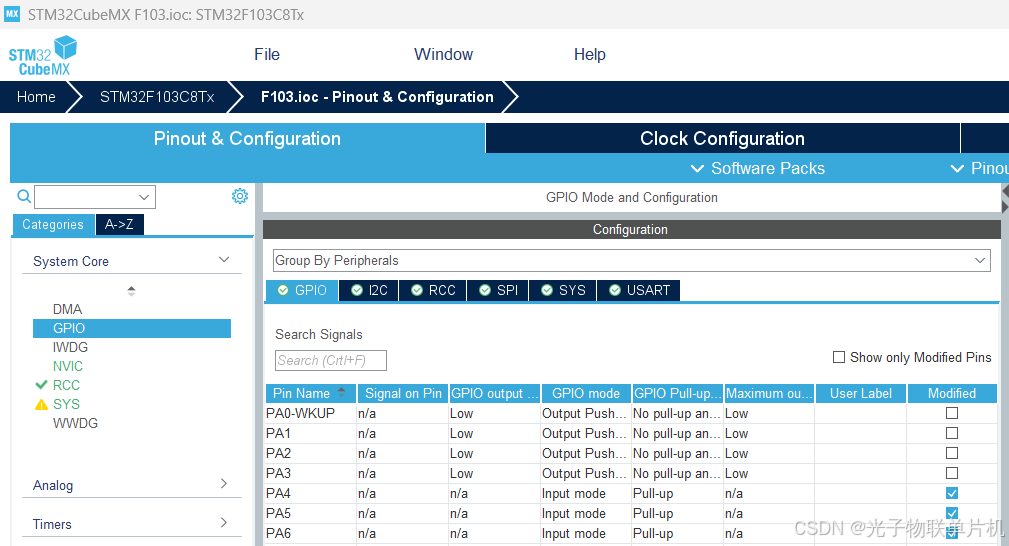
Task: Open the Window menu
Action: coord(443,55)
